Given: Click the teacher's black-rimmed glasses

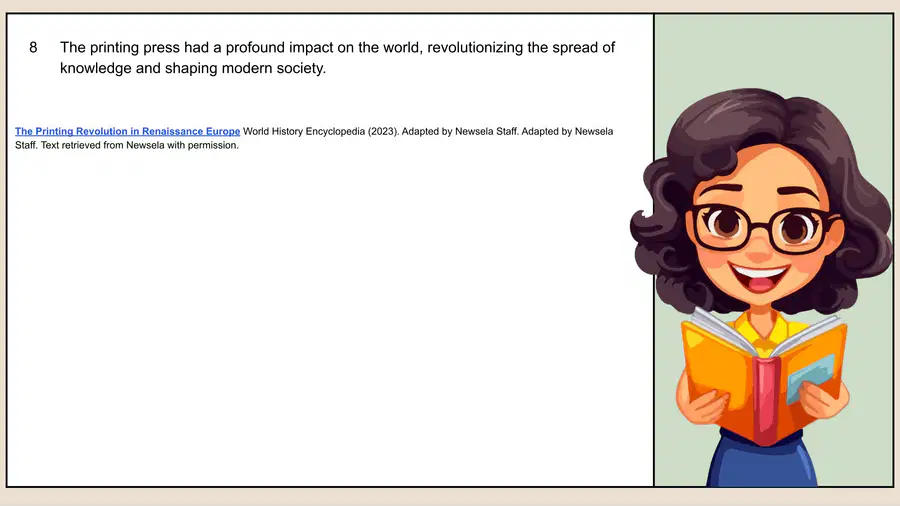Looking at the screenshot, I should [x=761, y=228].
